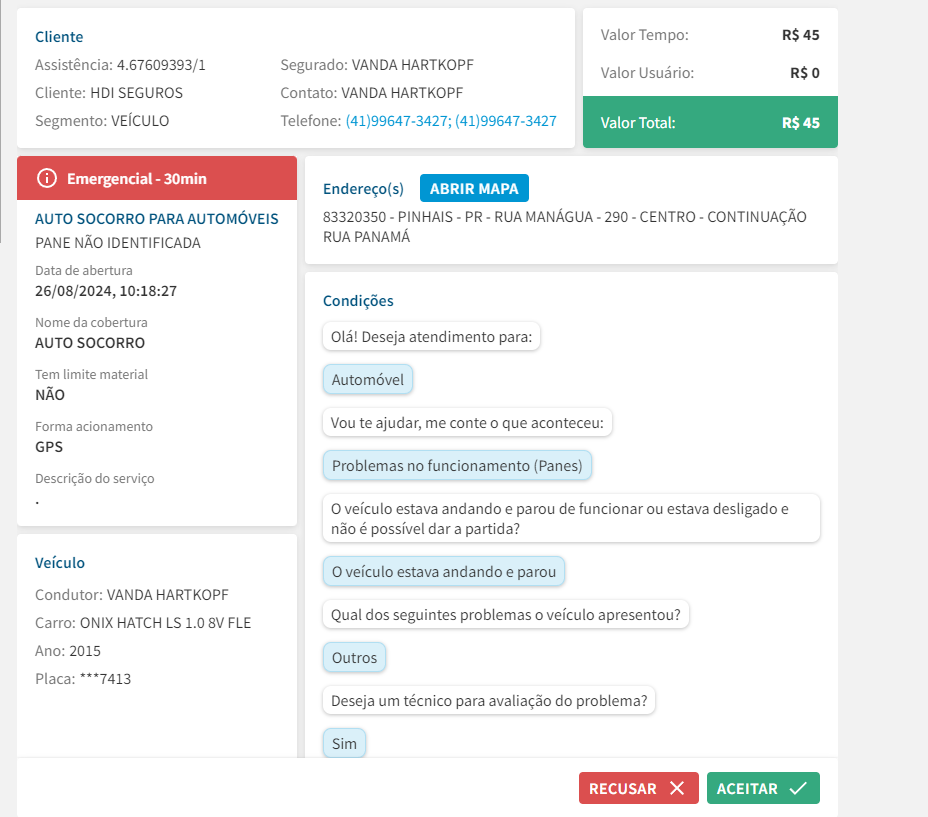This screenshot has height=817, width=928.
Task: Click the Placa ***7413 line
Action: [83, 679]
